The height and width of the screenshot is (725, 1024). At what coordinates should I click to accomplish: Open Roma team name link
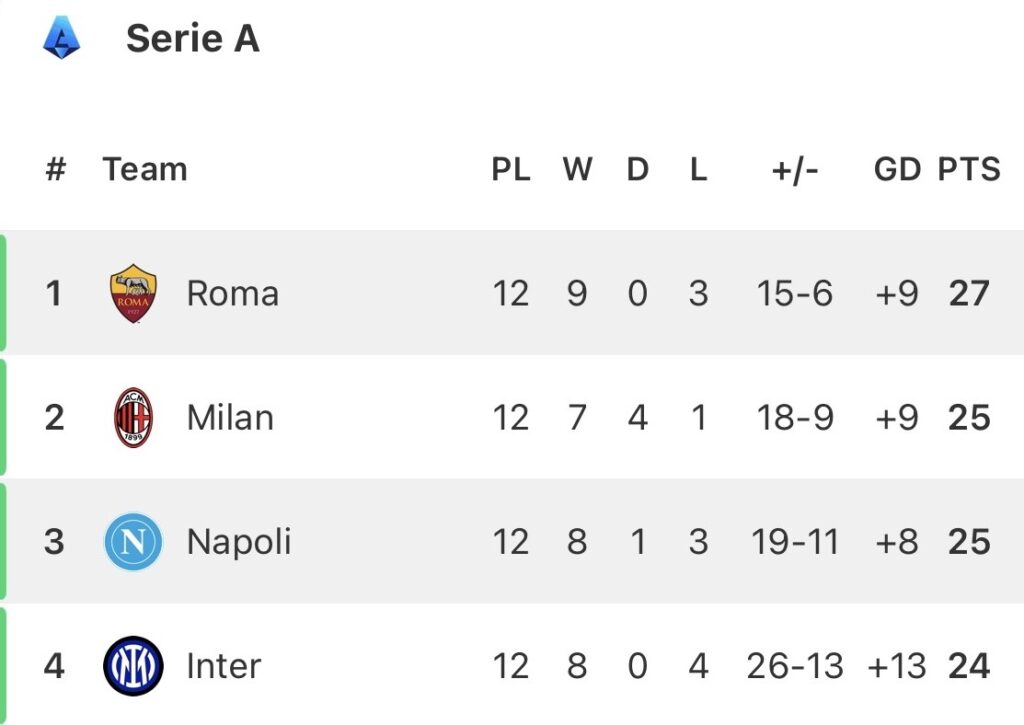click(232, 294)
